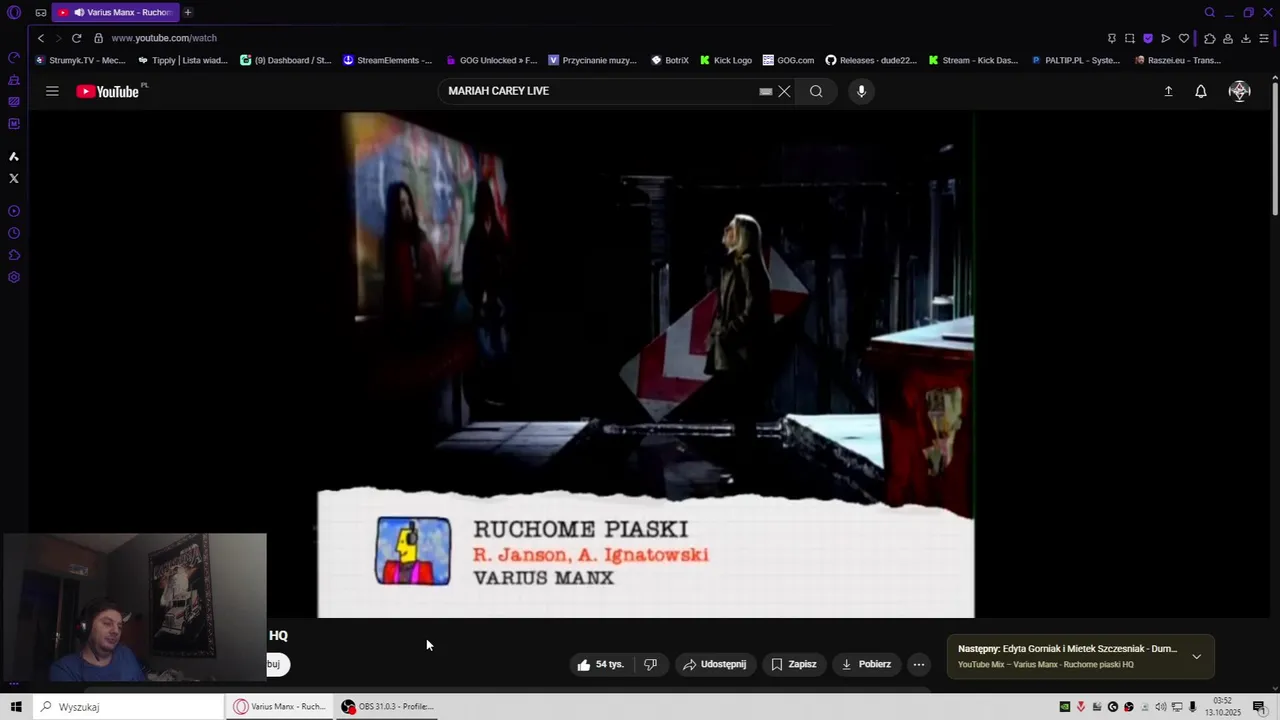This screenshot has width=1280, height=720.
Task: Clear the YouTube search query
Action: click(x=784, y=91)
